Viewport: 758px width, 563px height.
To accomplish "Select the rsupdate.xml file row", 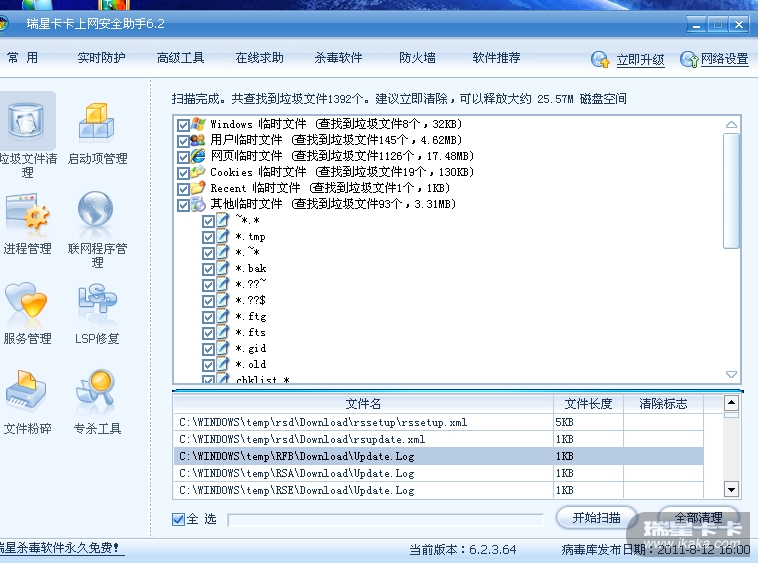I will point(438,439).
